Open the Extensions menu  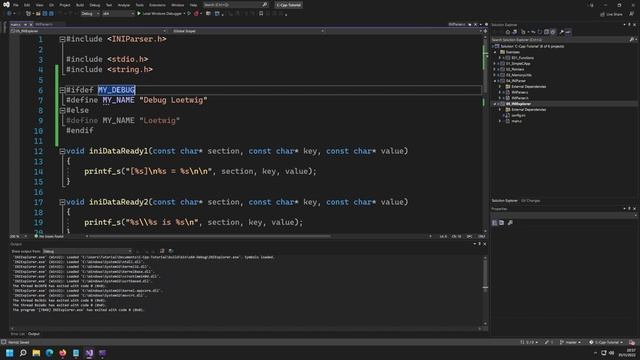click(x=157, y=5)
